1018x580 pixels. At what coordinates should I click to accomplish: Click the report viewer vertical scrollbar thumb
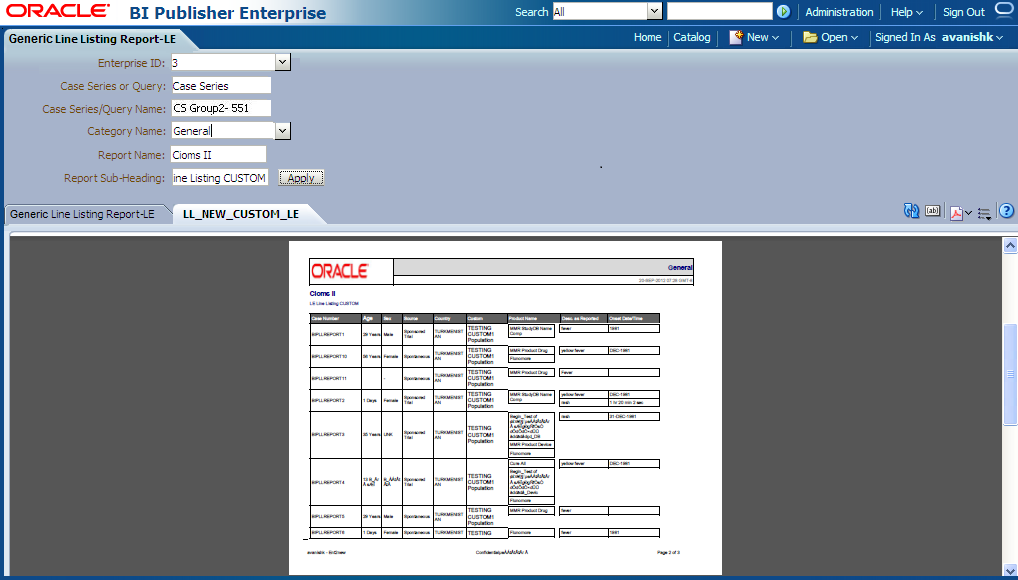click(x=1010, y=374)
